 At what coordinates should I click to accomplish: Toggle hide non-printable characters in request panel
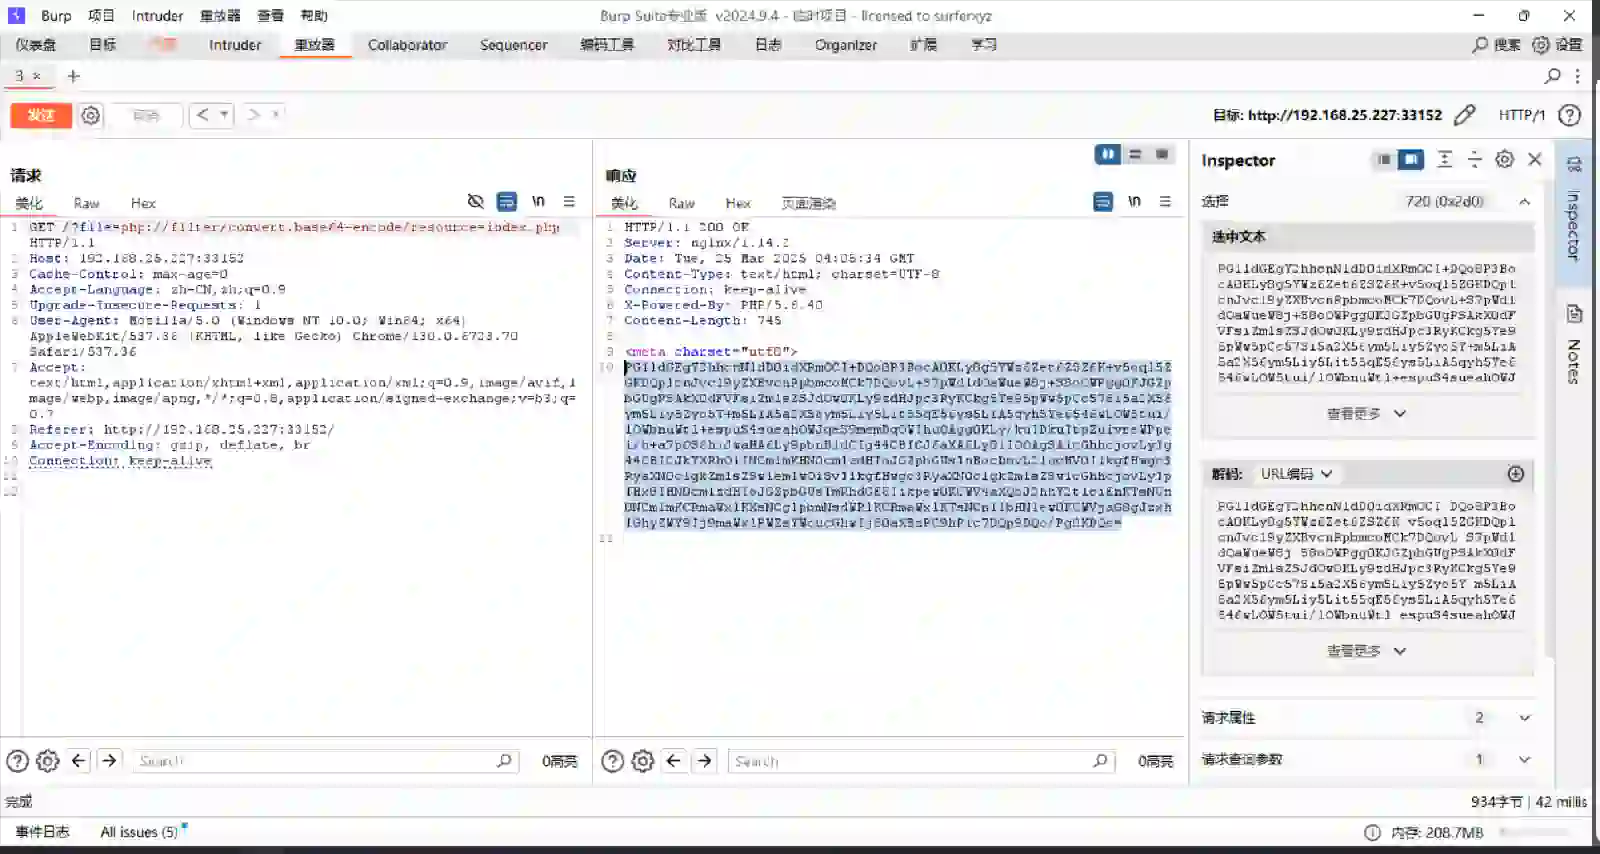(x=476, y=202)
